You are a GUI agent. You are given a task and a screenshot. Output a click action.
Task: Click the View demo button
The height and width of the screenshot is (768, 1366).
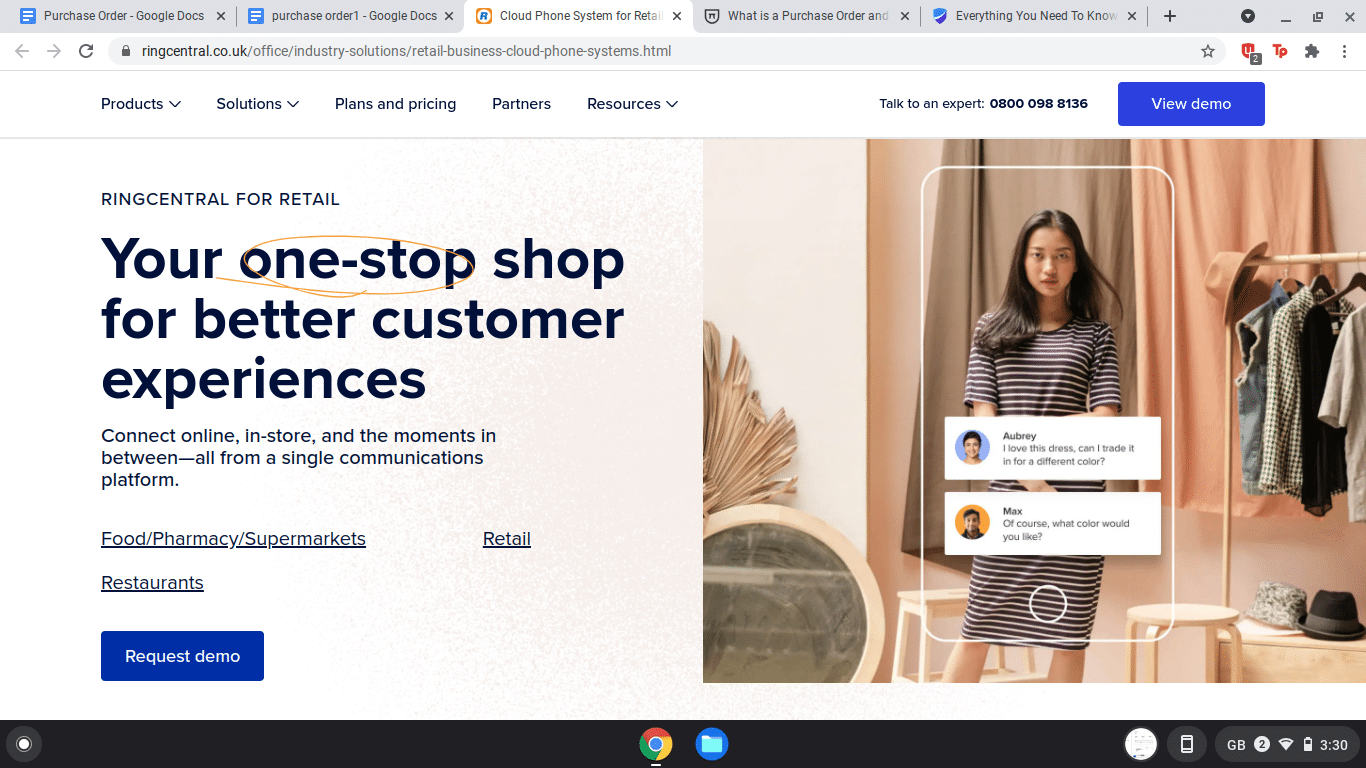(1191, 104)
